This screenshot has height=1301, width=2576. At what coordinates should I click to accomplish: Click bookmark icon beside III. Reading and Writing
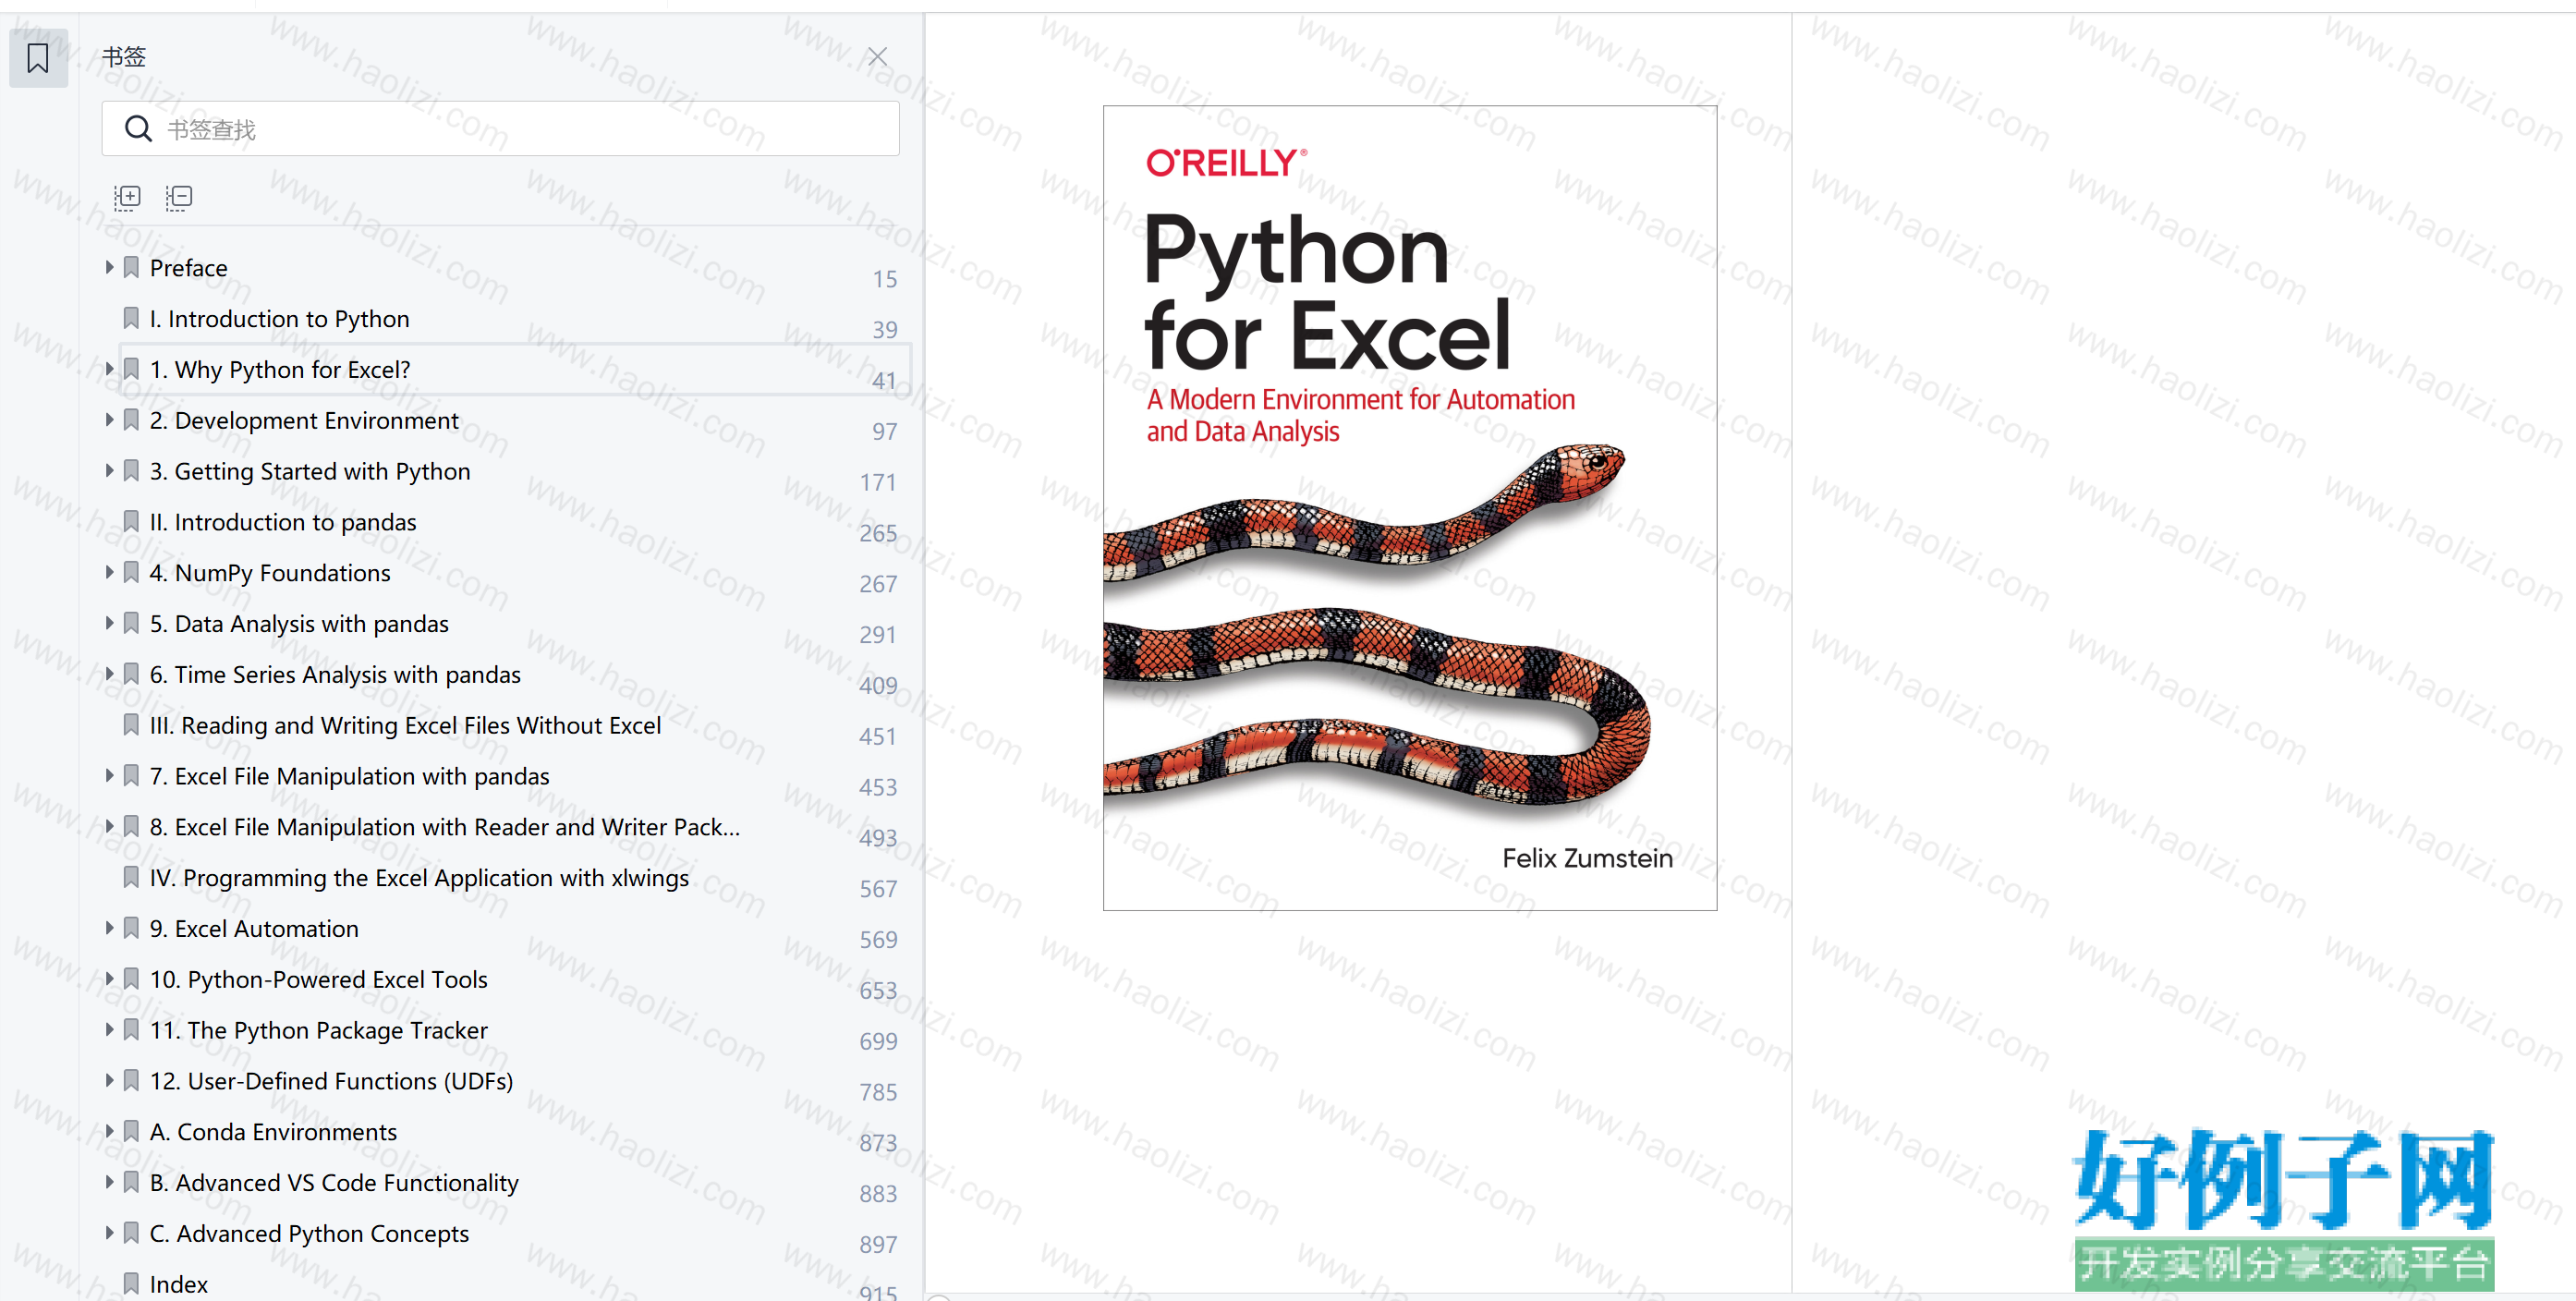click(131, 724)
